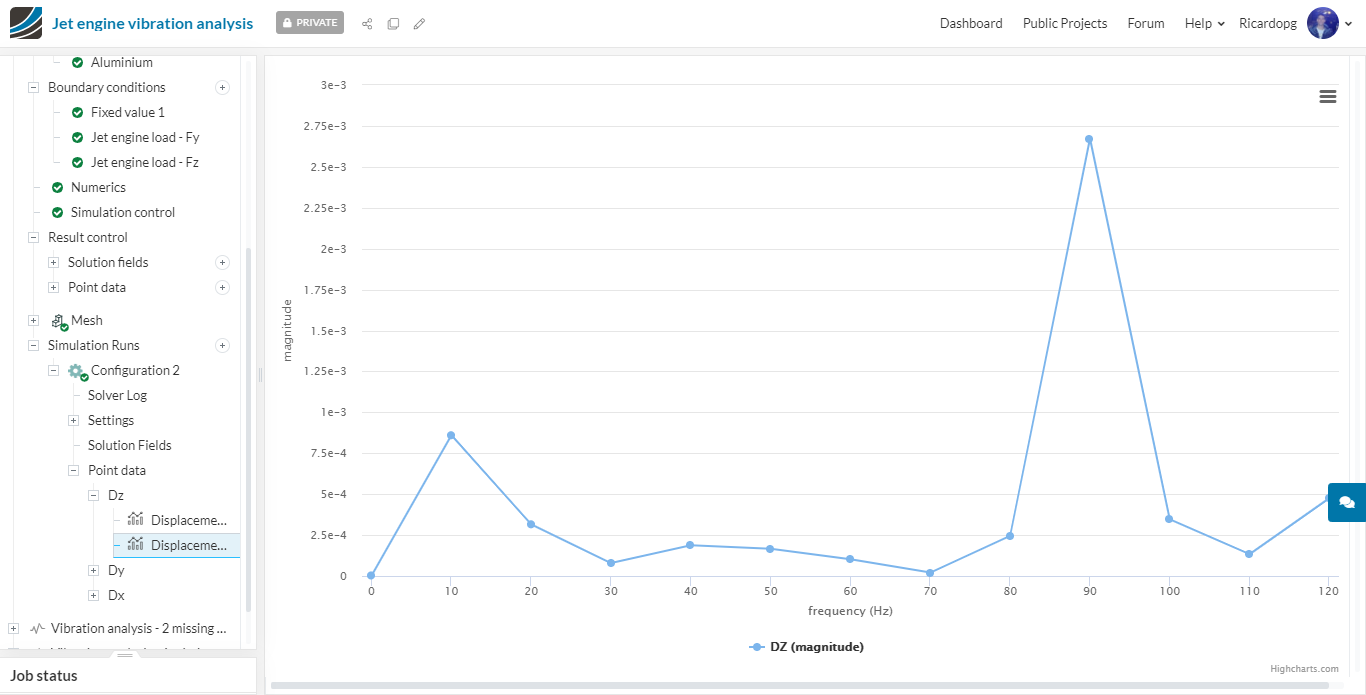
Task: Click green check beside Jet engine load - Fz
Action: 77,162
